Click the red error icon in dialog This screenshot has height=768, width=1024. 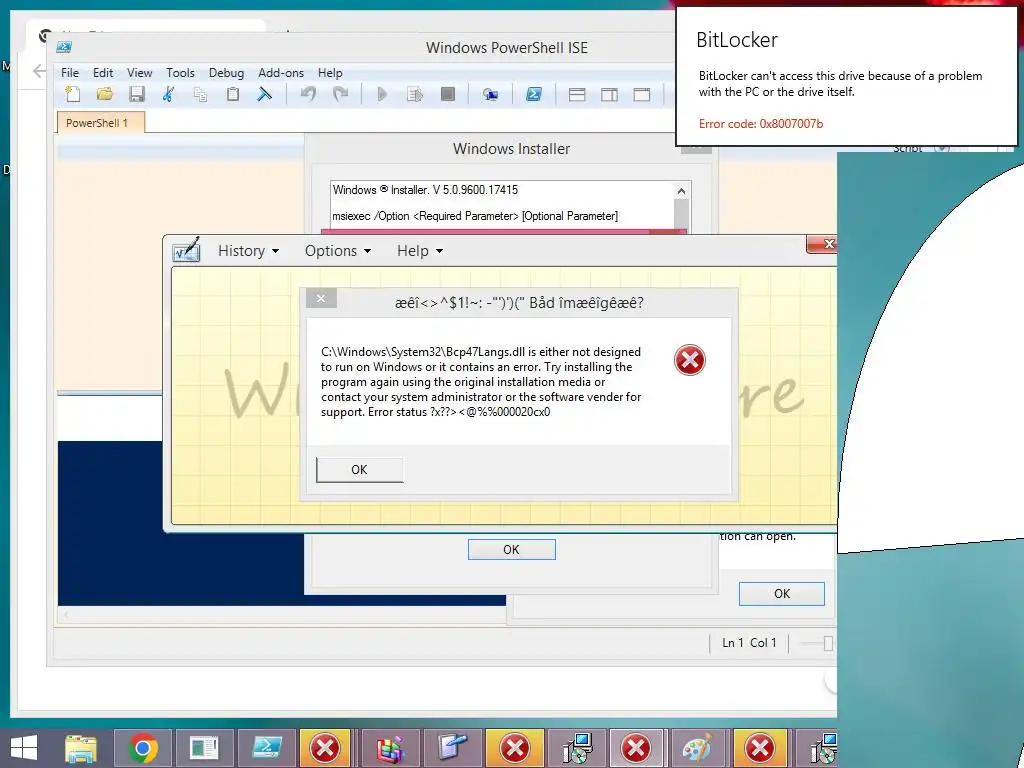(x=690, y=360)
